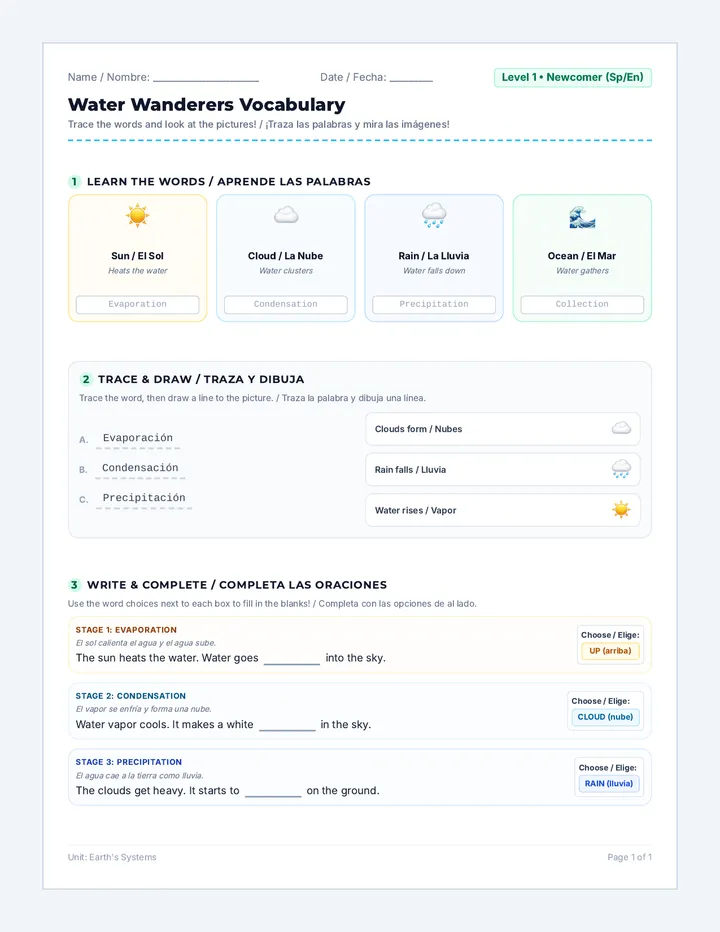This screenshot has height=932, width=720.
Task: Click the Water rises / Vapor match box
Action: click(503, 510)
